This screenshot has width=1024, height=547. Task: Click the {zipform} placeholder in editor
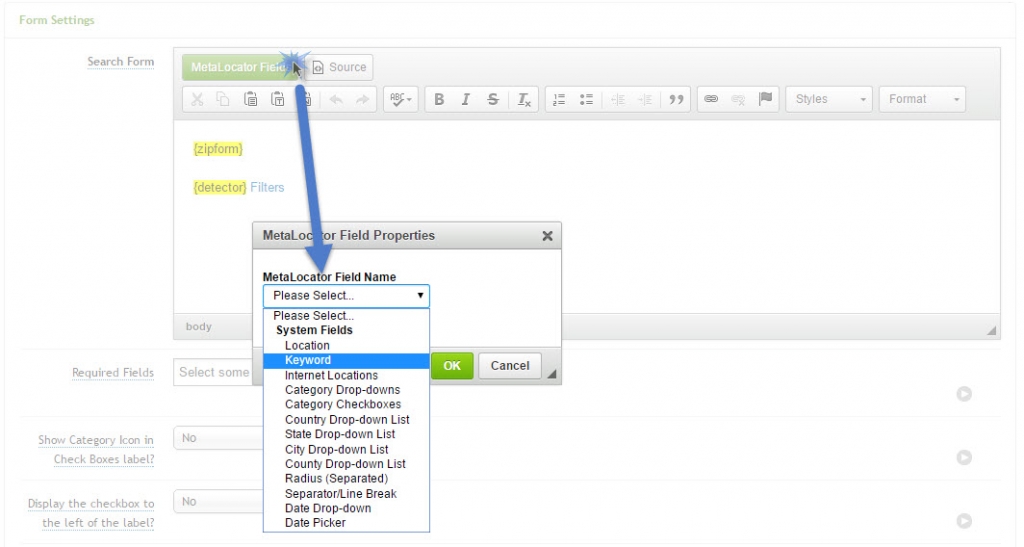coord(218,149)
